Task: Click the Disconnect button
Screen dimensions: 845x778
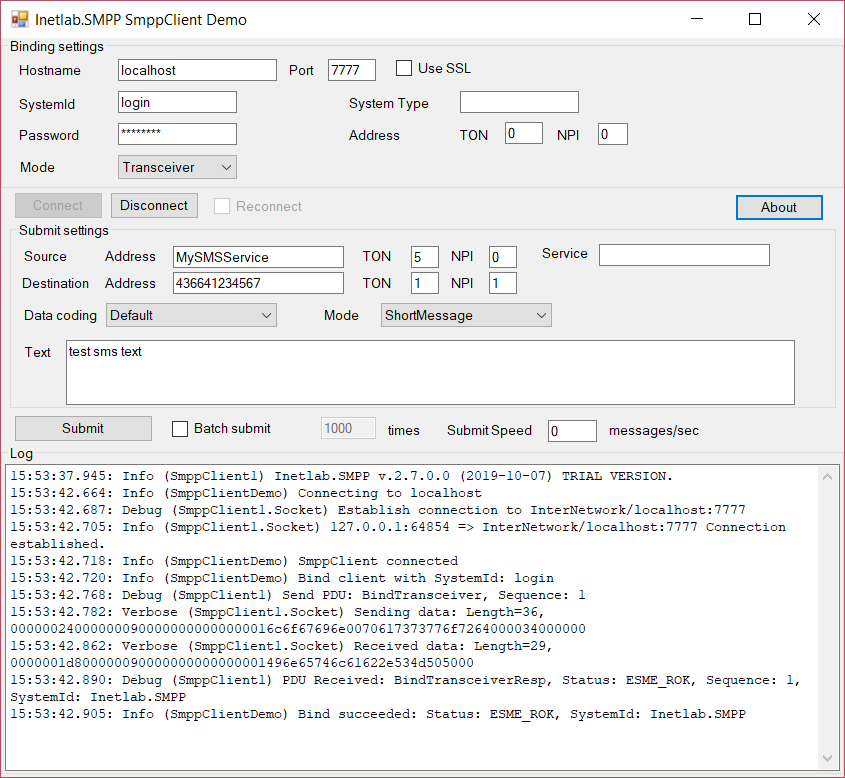Action: [154, 205]
